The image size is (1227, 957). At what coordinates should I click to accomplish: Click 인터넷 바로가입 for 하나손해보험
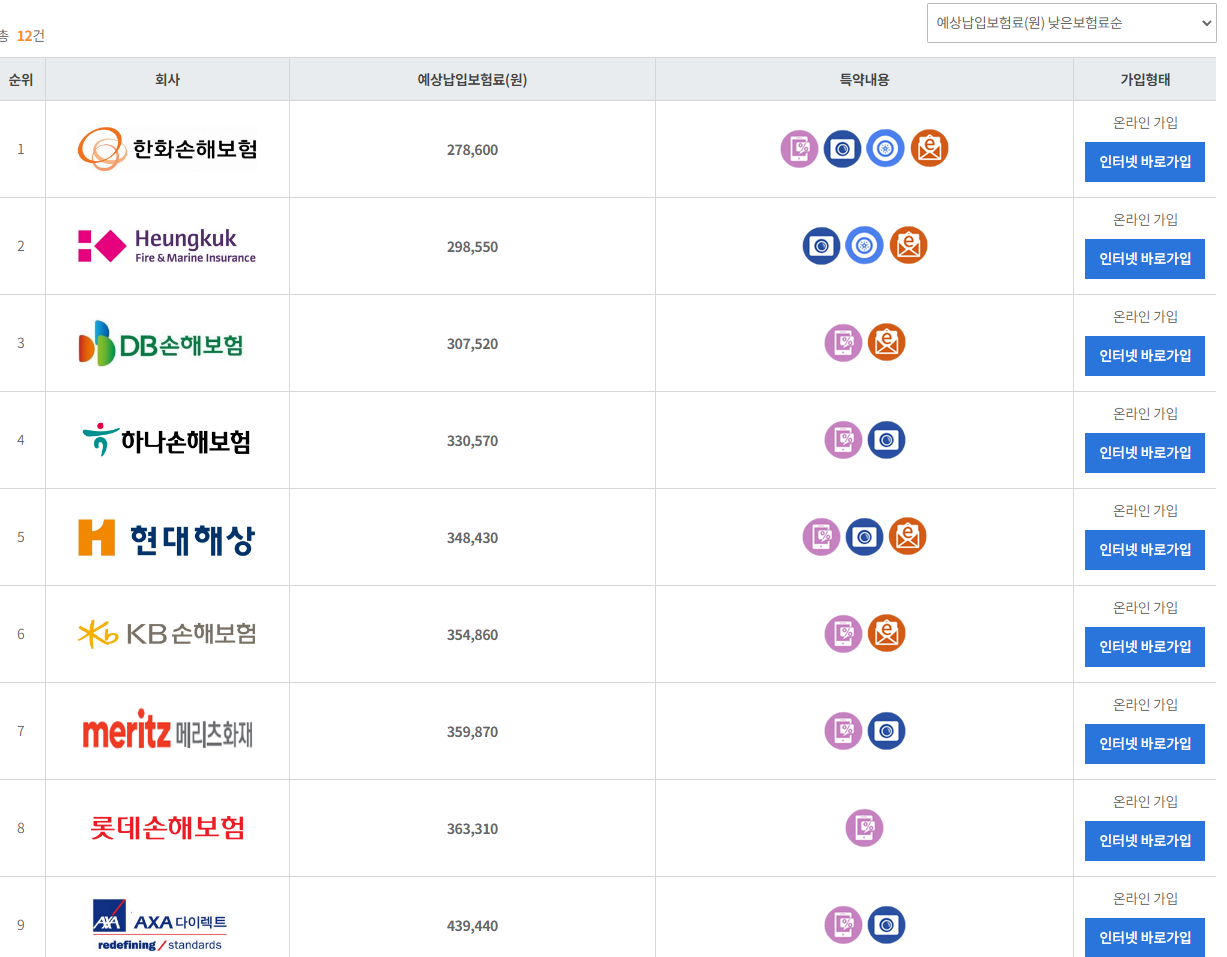pyautogui.click(x=1145, y=453)
